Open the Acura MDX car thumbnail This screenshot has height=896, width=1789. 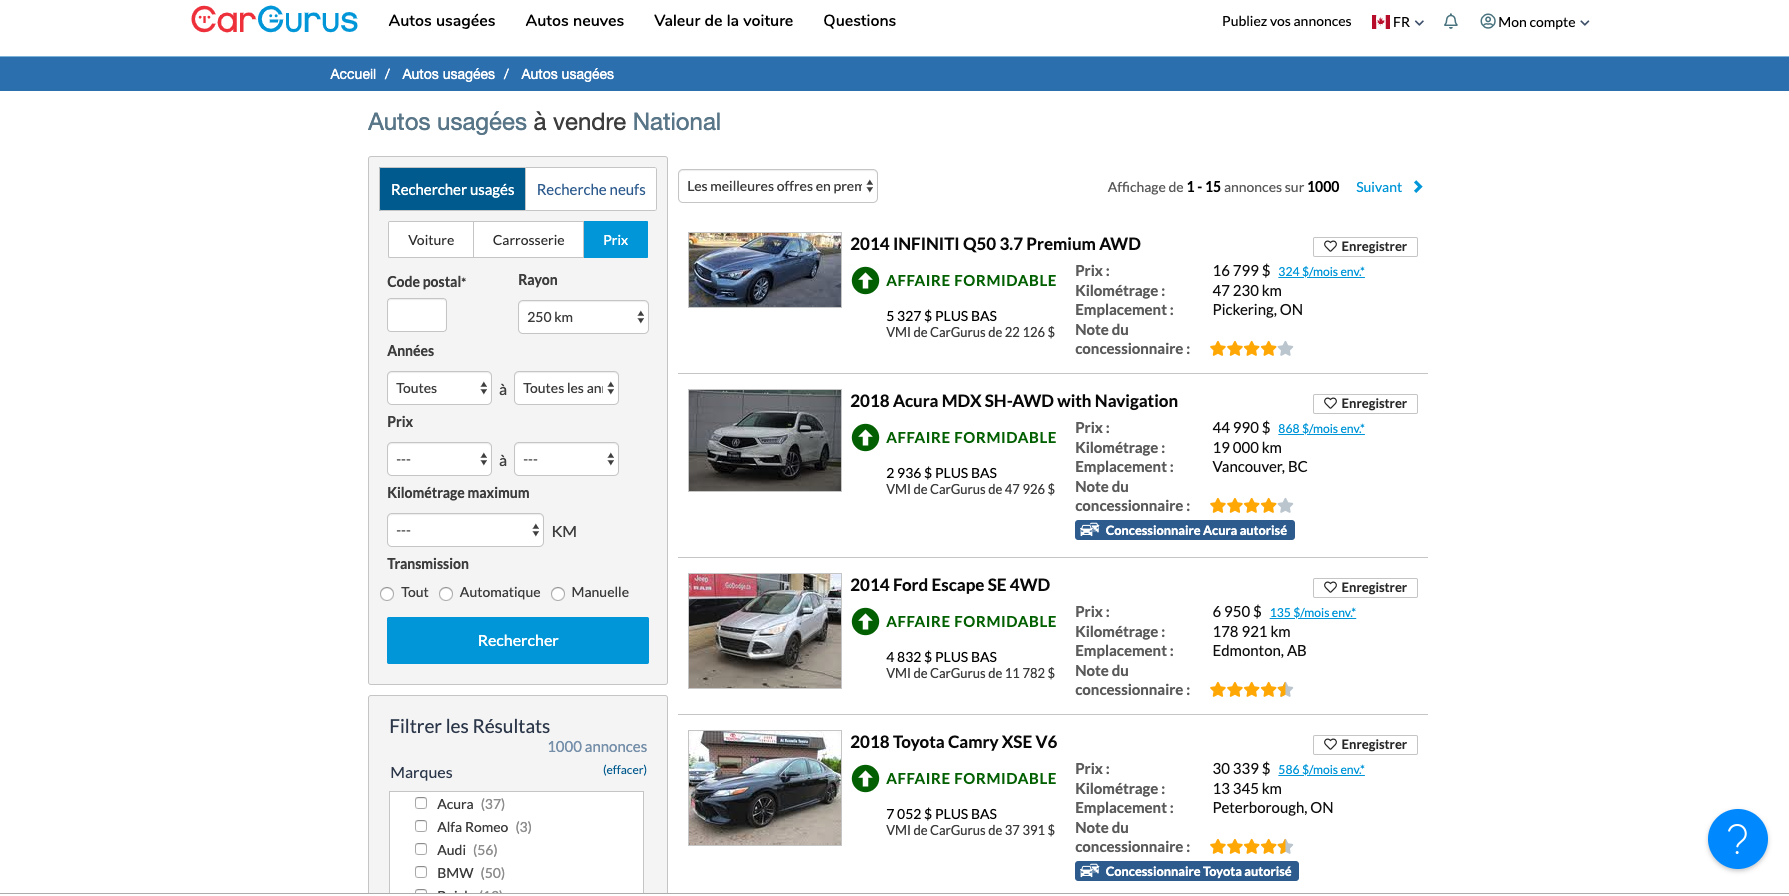(x=765, y=441)
